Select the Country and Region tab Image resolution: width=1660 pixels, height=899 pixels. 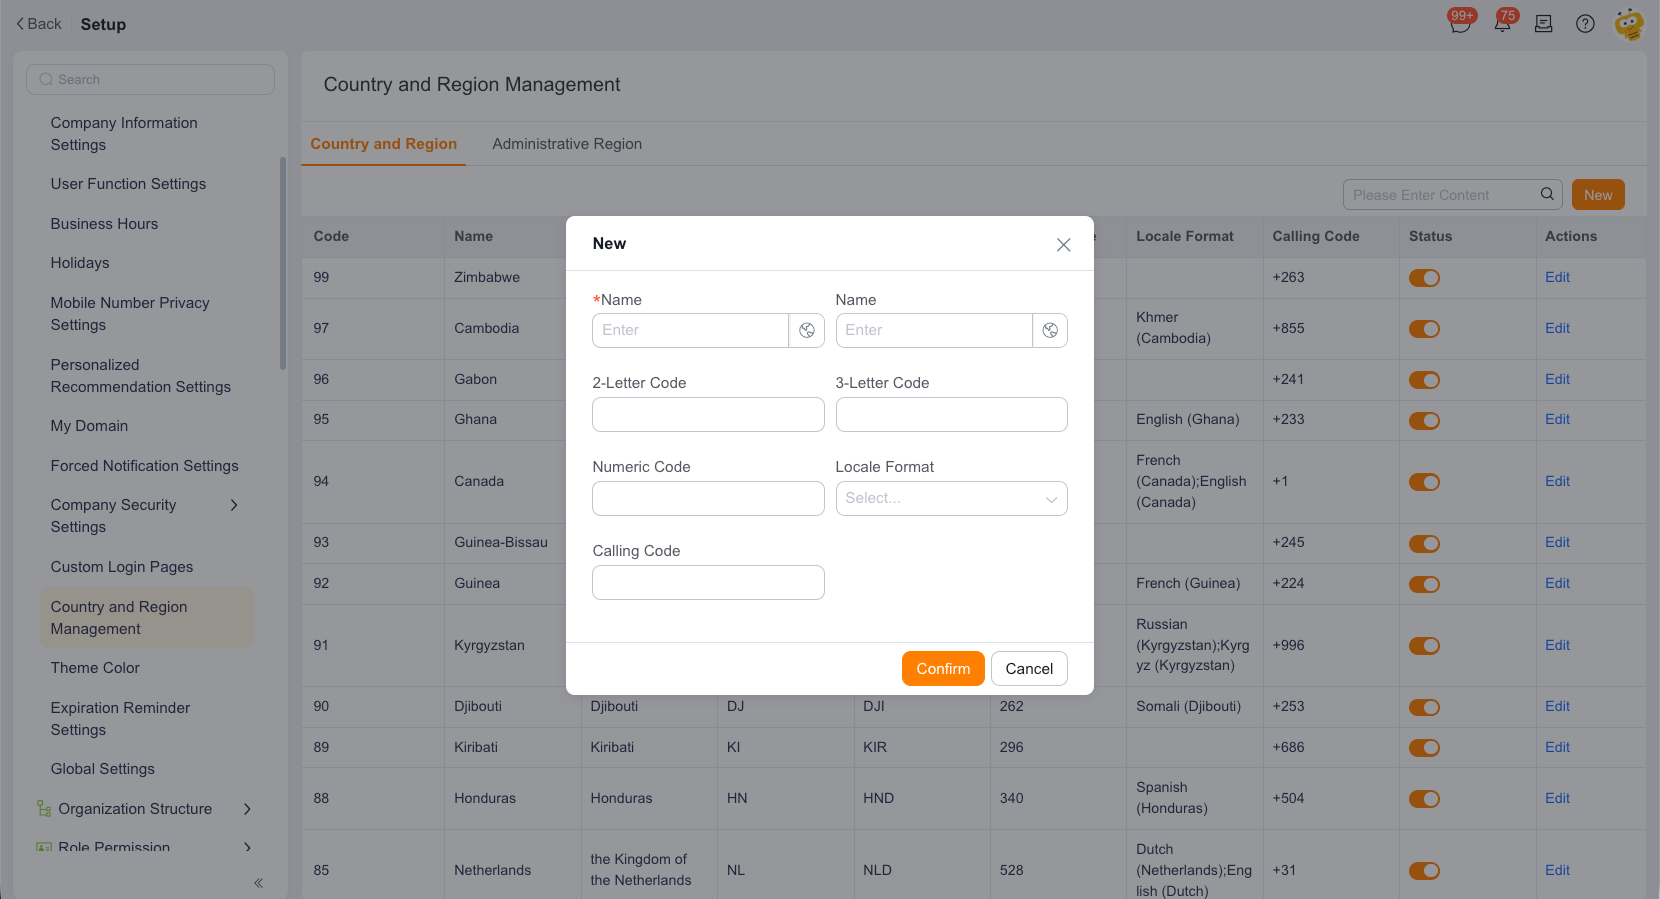(383, 144)
